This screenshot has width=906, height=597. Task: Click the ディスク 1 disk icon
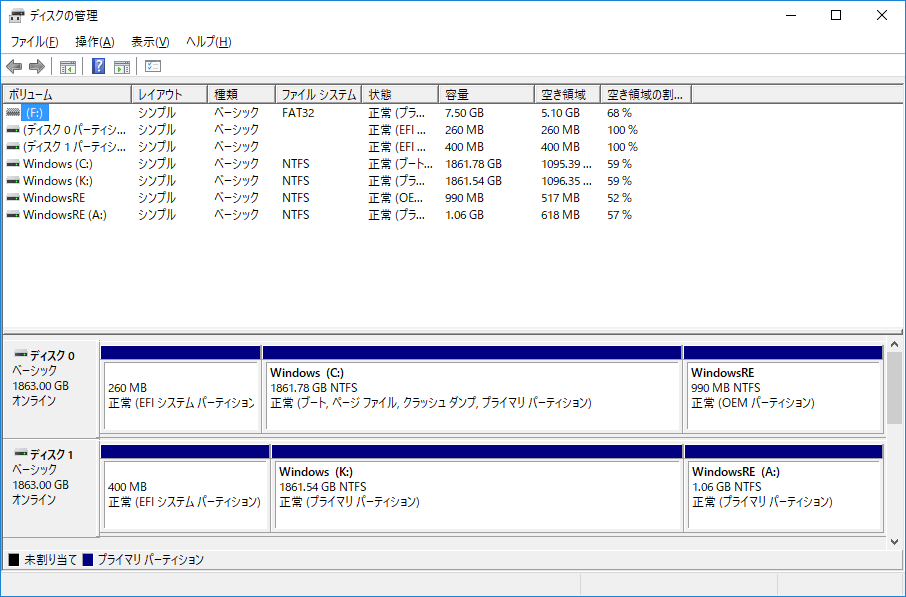[21, 453]
